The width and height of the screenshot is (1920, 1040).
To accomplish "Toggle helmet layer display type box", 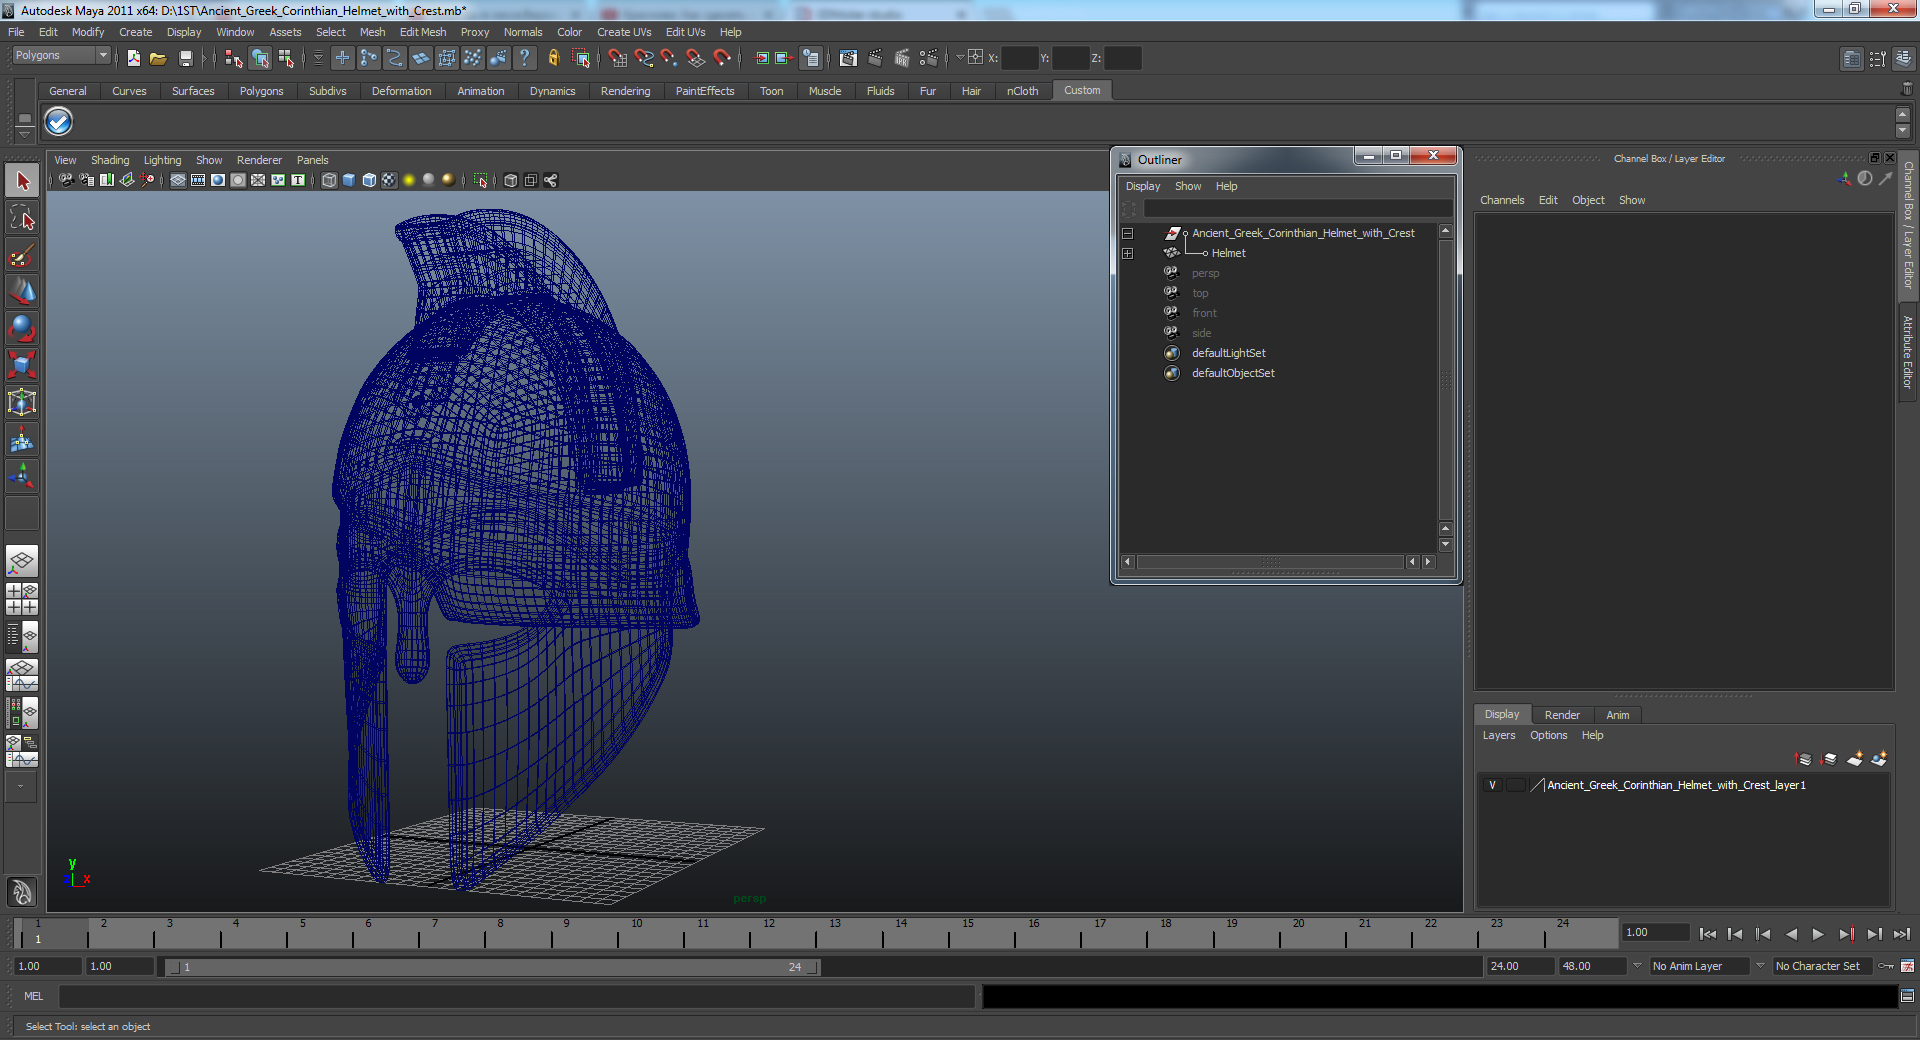I will pyautogui.click(x=1516, y=785).
